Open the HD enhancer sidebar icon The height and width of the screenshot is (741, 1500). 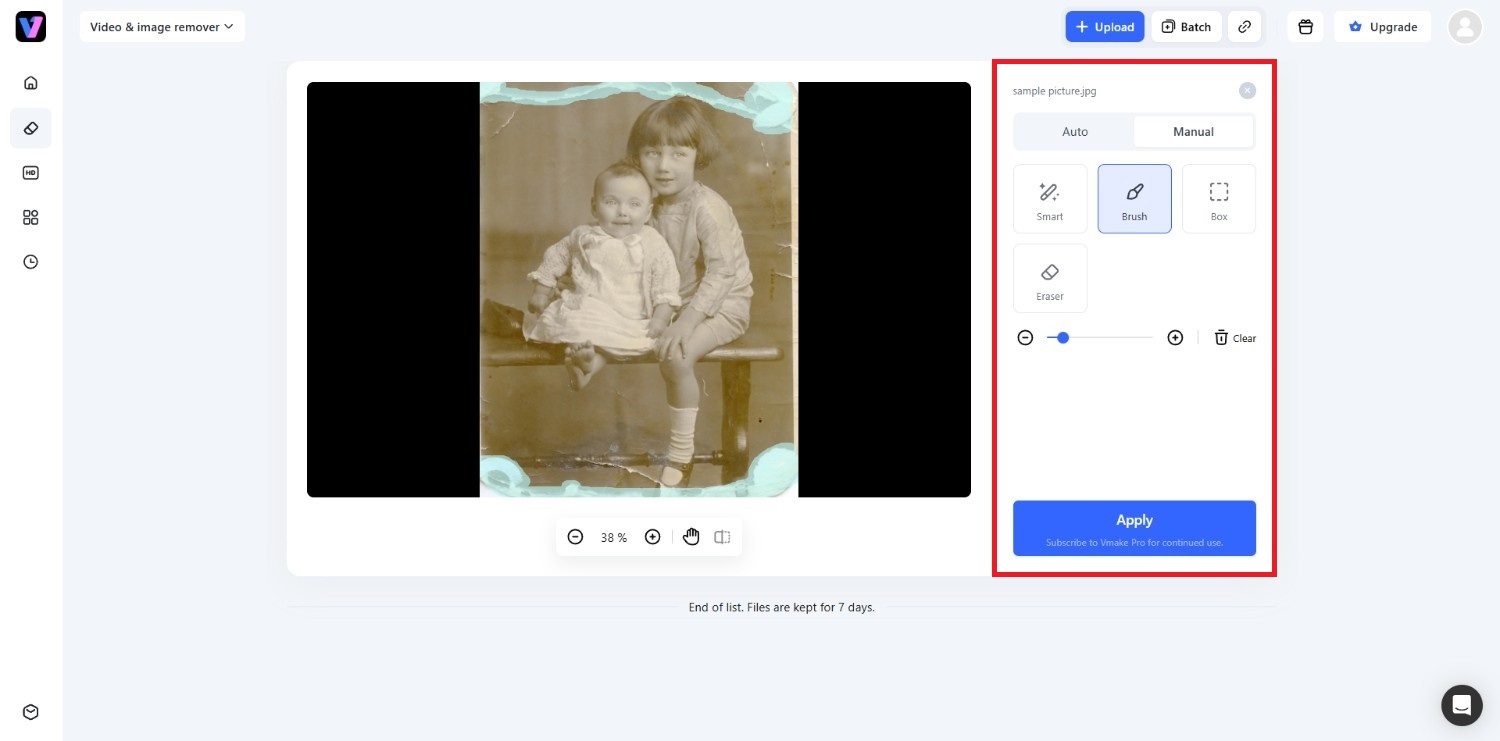point(31,173)
